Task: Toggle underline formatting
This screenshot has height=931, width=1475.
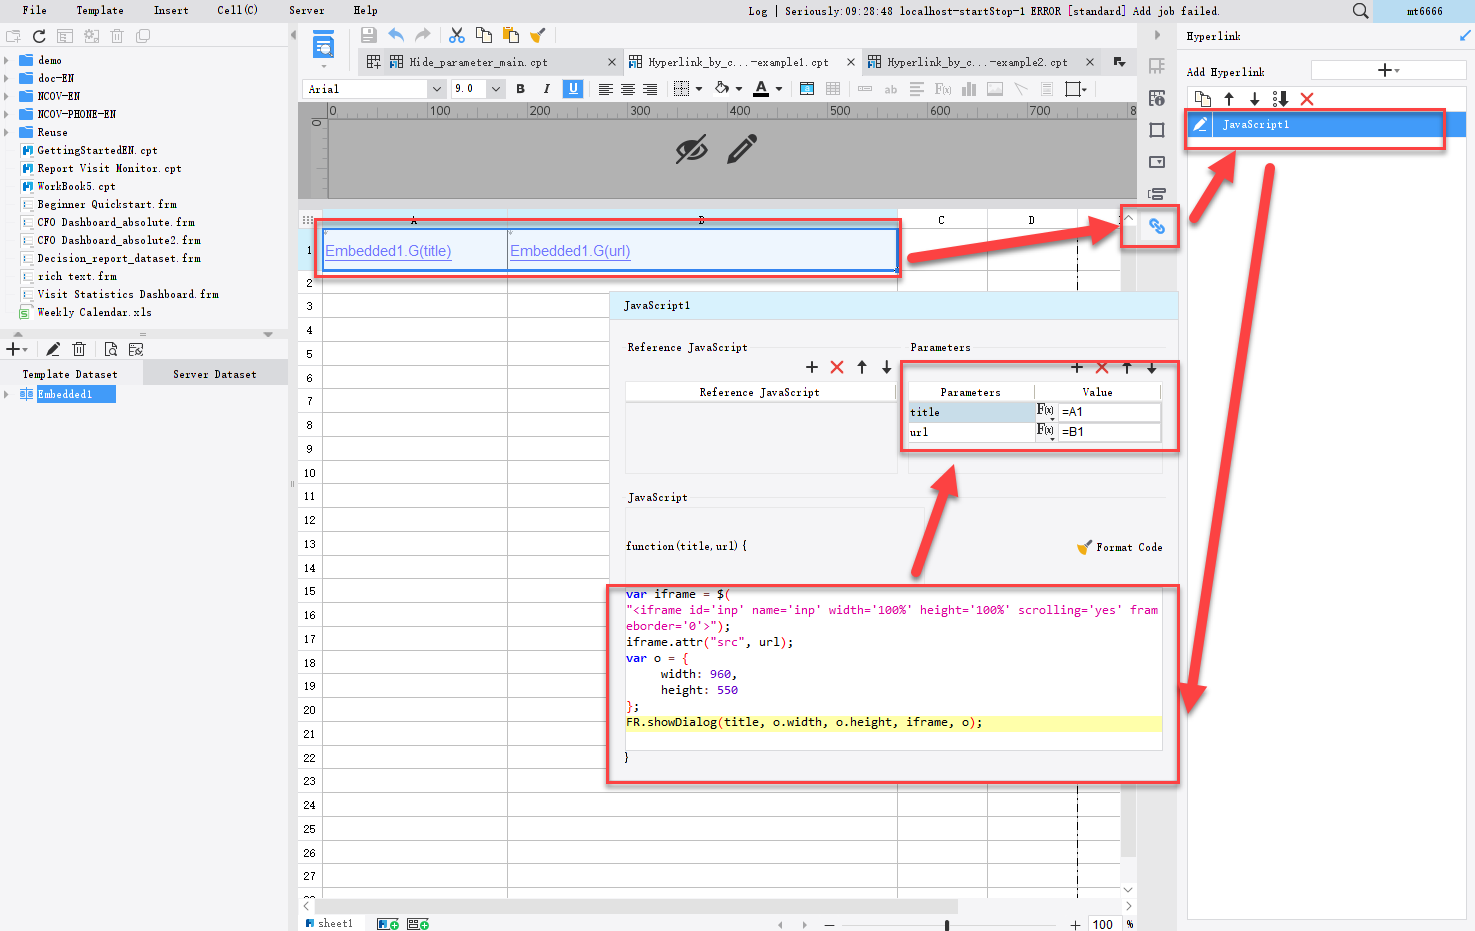Action: click(x=573, y=89)
